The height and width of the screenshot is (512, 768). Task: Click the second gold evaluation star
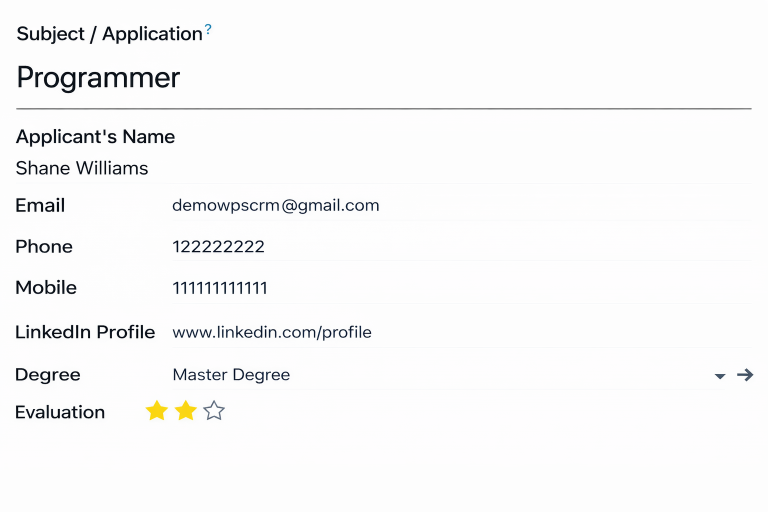[185, 411]
